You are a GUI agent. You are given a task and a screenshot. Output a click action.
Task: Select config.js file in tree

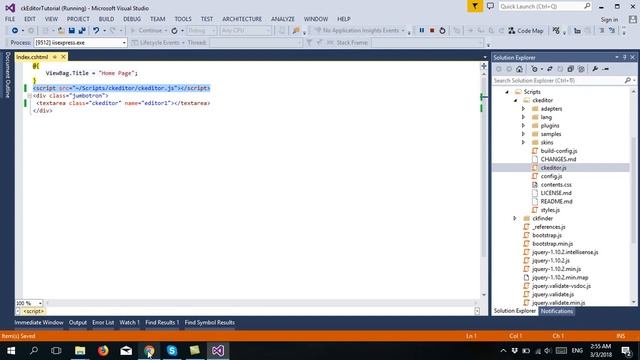click(x=551, y=176)
